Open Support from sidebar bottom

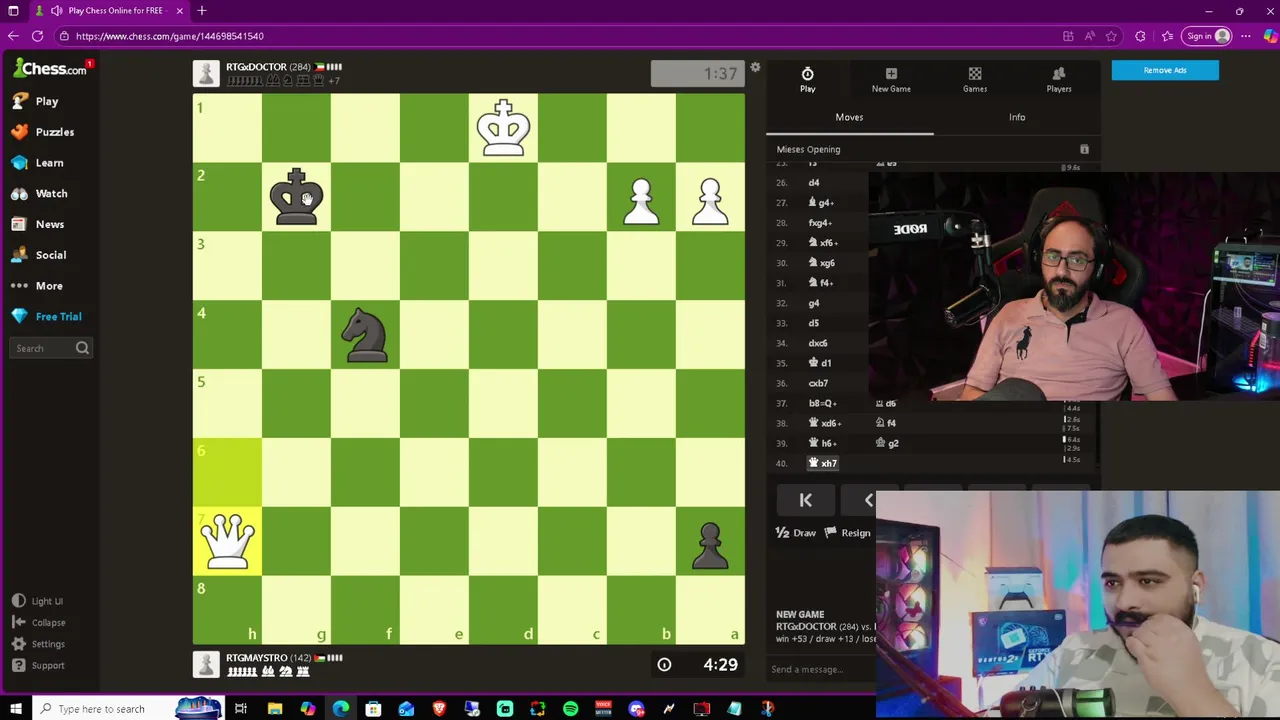point(39,665)
